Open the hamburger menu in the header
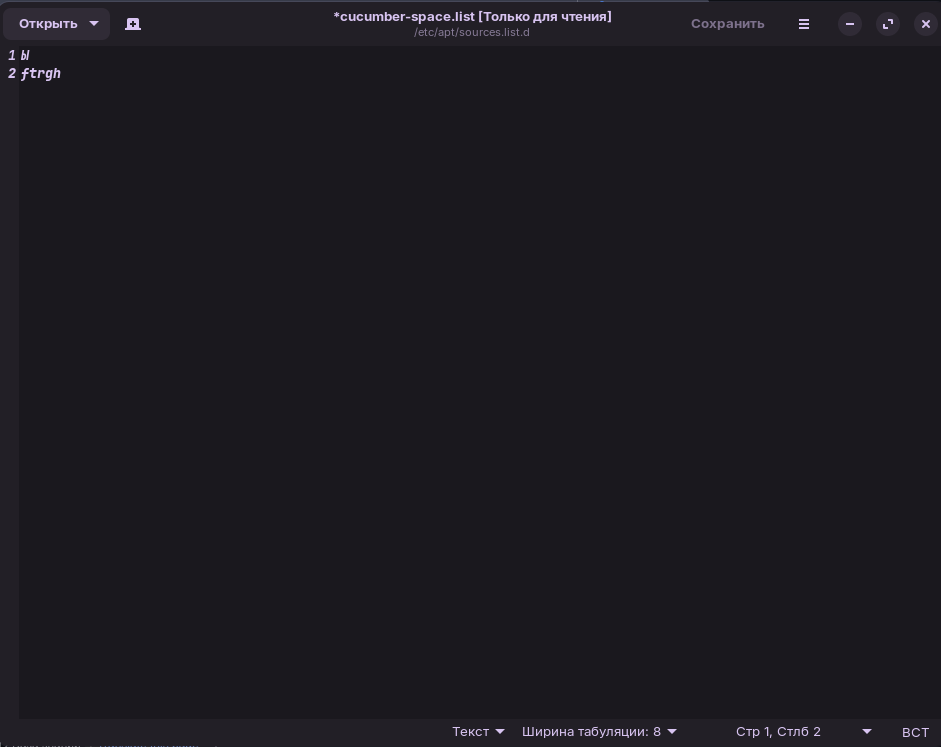 (x=804, y=24)
